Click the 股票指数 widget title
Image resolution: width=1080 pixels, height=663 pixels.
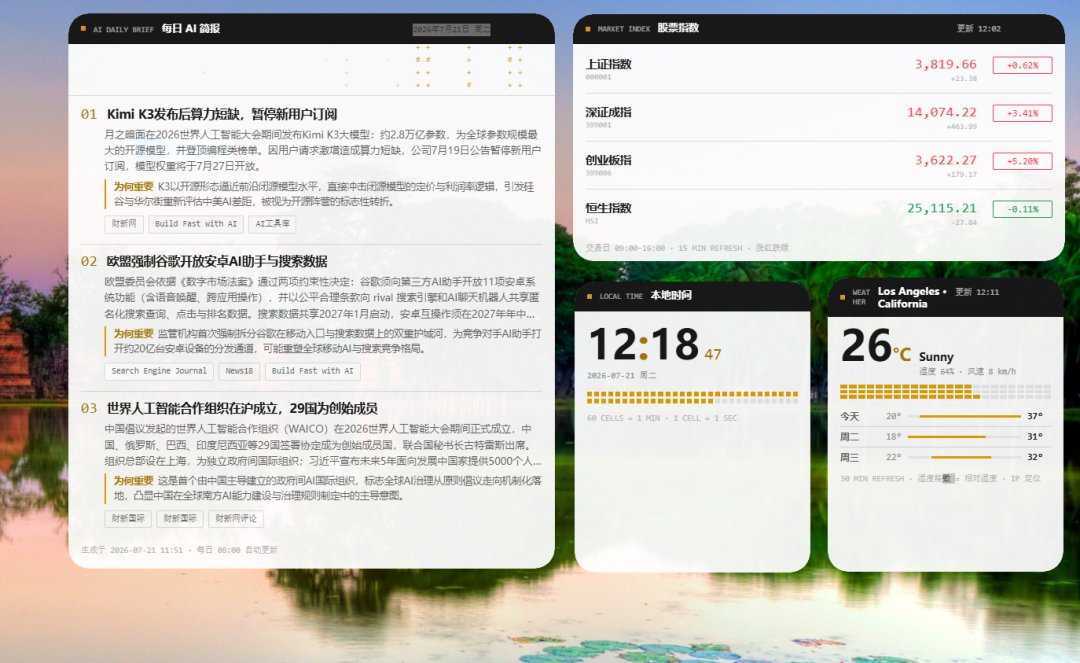[x=678, y=28]
